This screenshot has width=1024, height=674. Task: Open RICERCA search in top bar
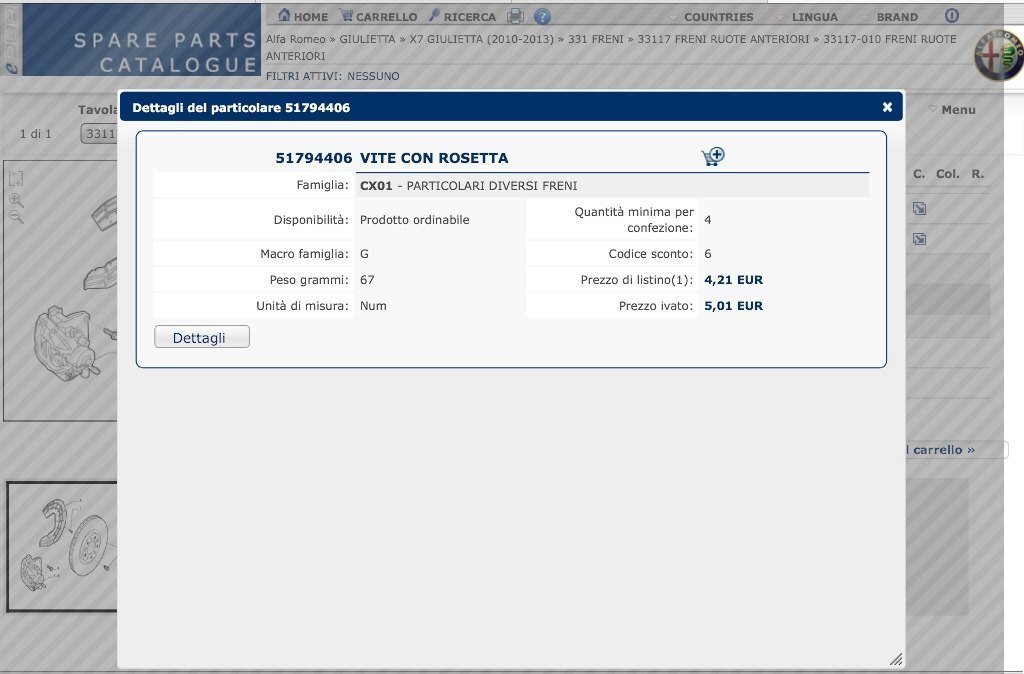(462, 16)
